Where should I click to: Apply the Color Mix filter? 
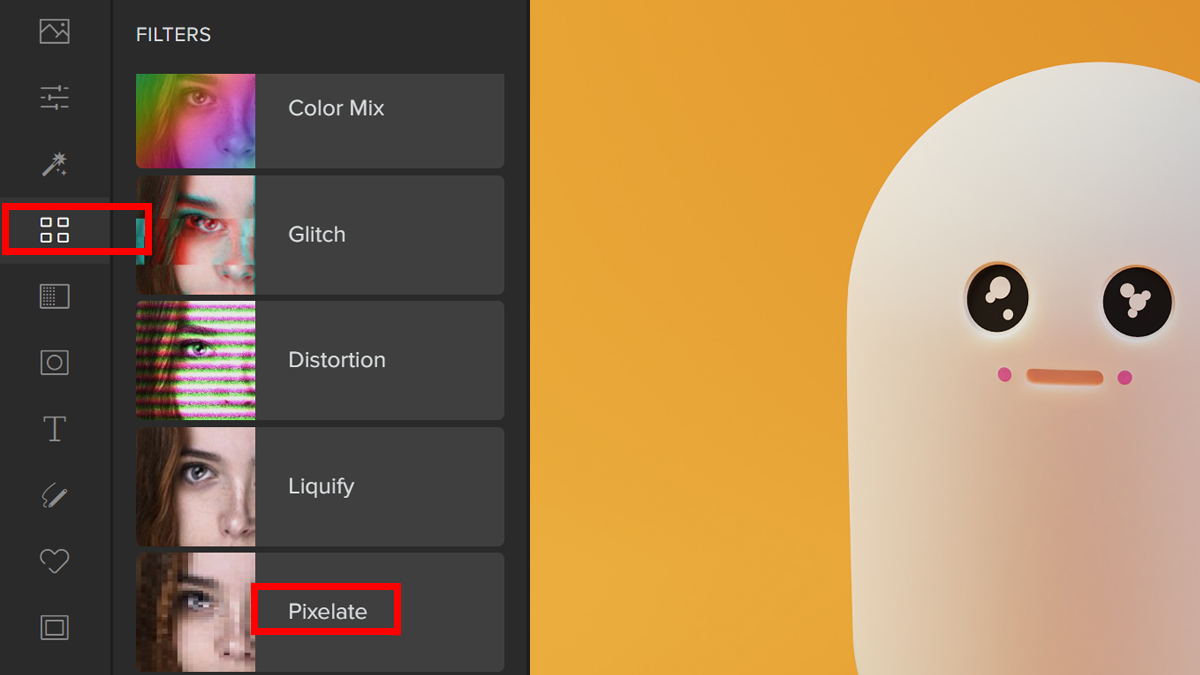pyautogui.click(x=336, y=109)
